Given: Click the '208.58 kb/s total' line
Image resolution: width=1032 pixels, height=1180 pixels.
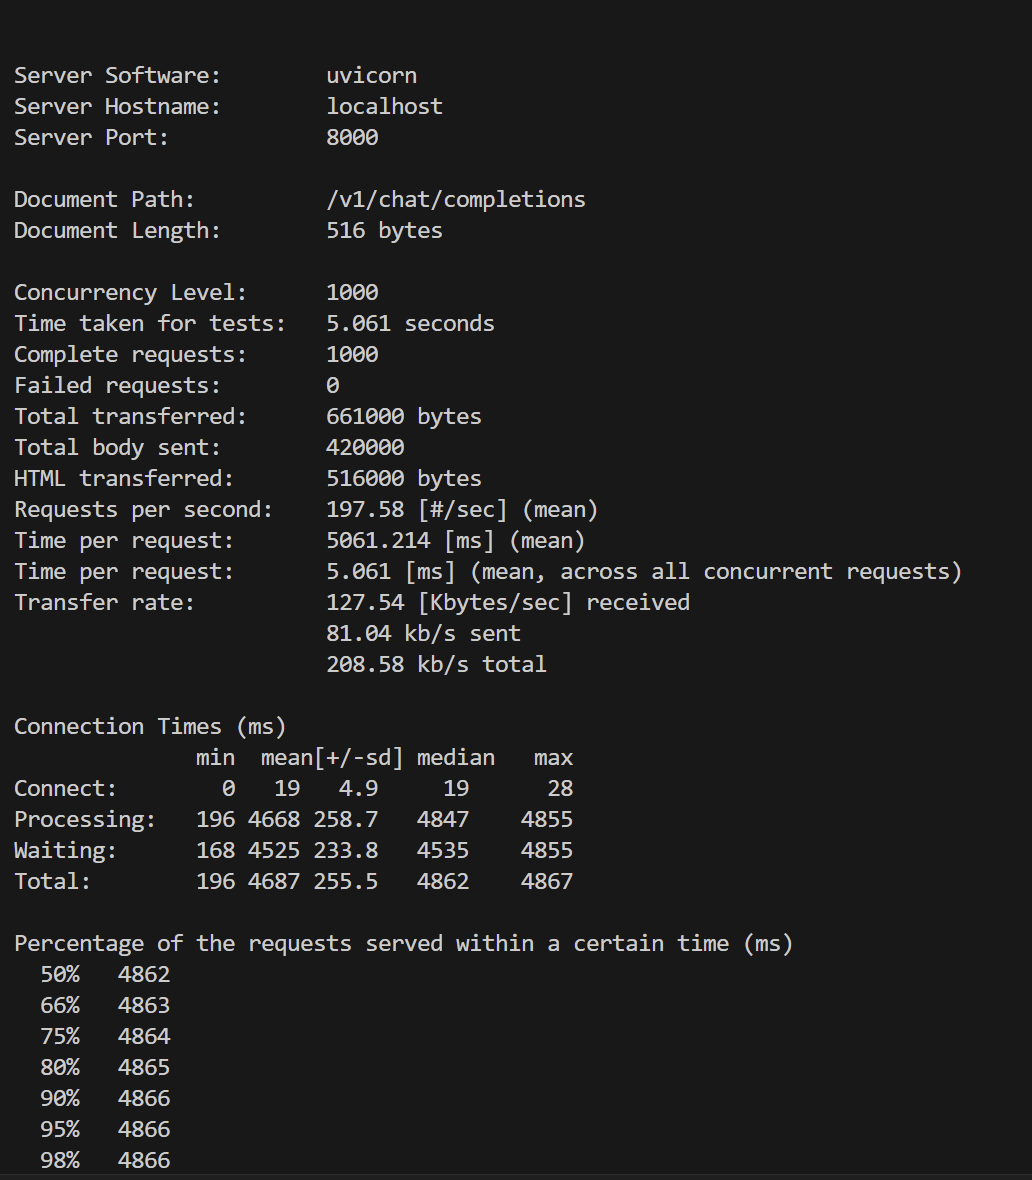Looking at the screenshot, I should click(x=436, y=665).
